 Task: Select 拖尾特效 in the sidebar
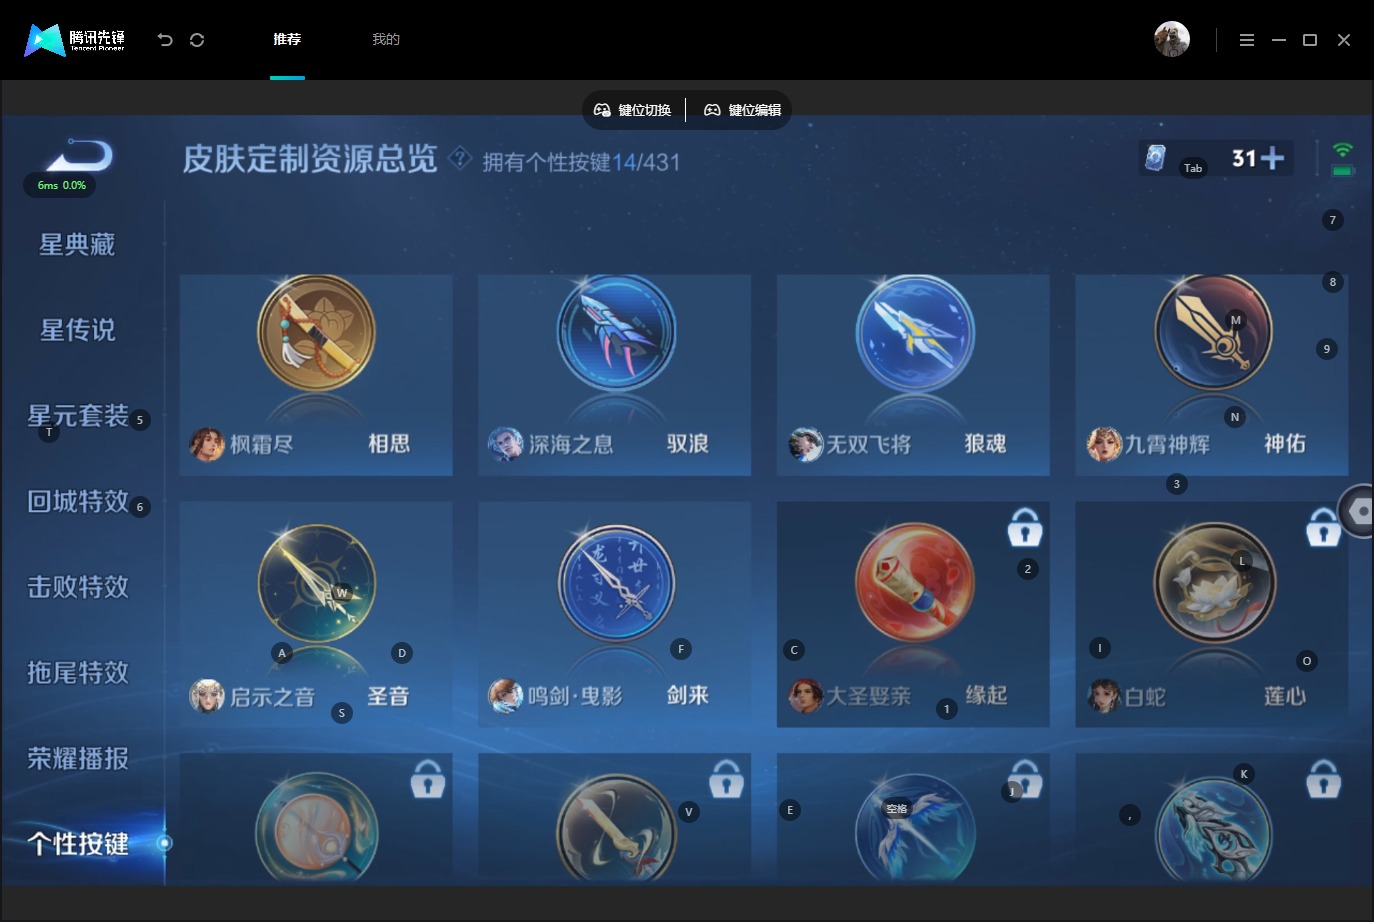[x=78, y=673]
